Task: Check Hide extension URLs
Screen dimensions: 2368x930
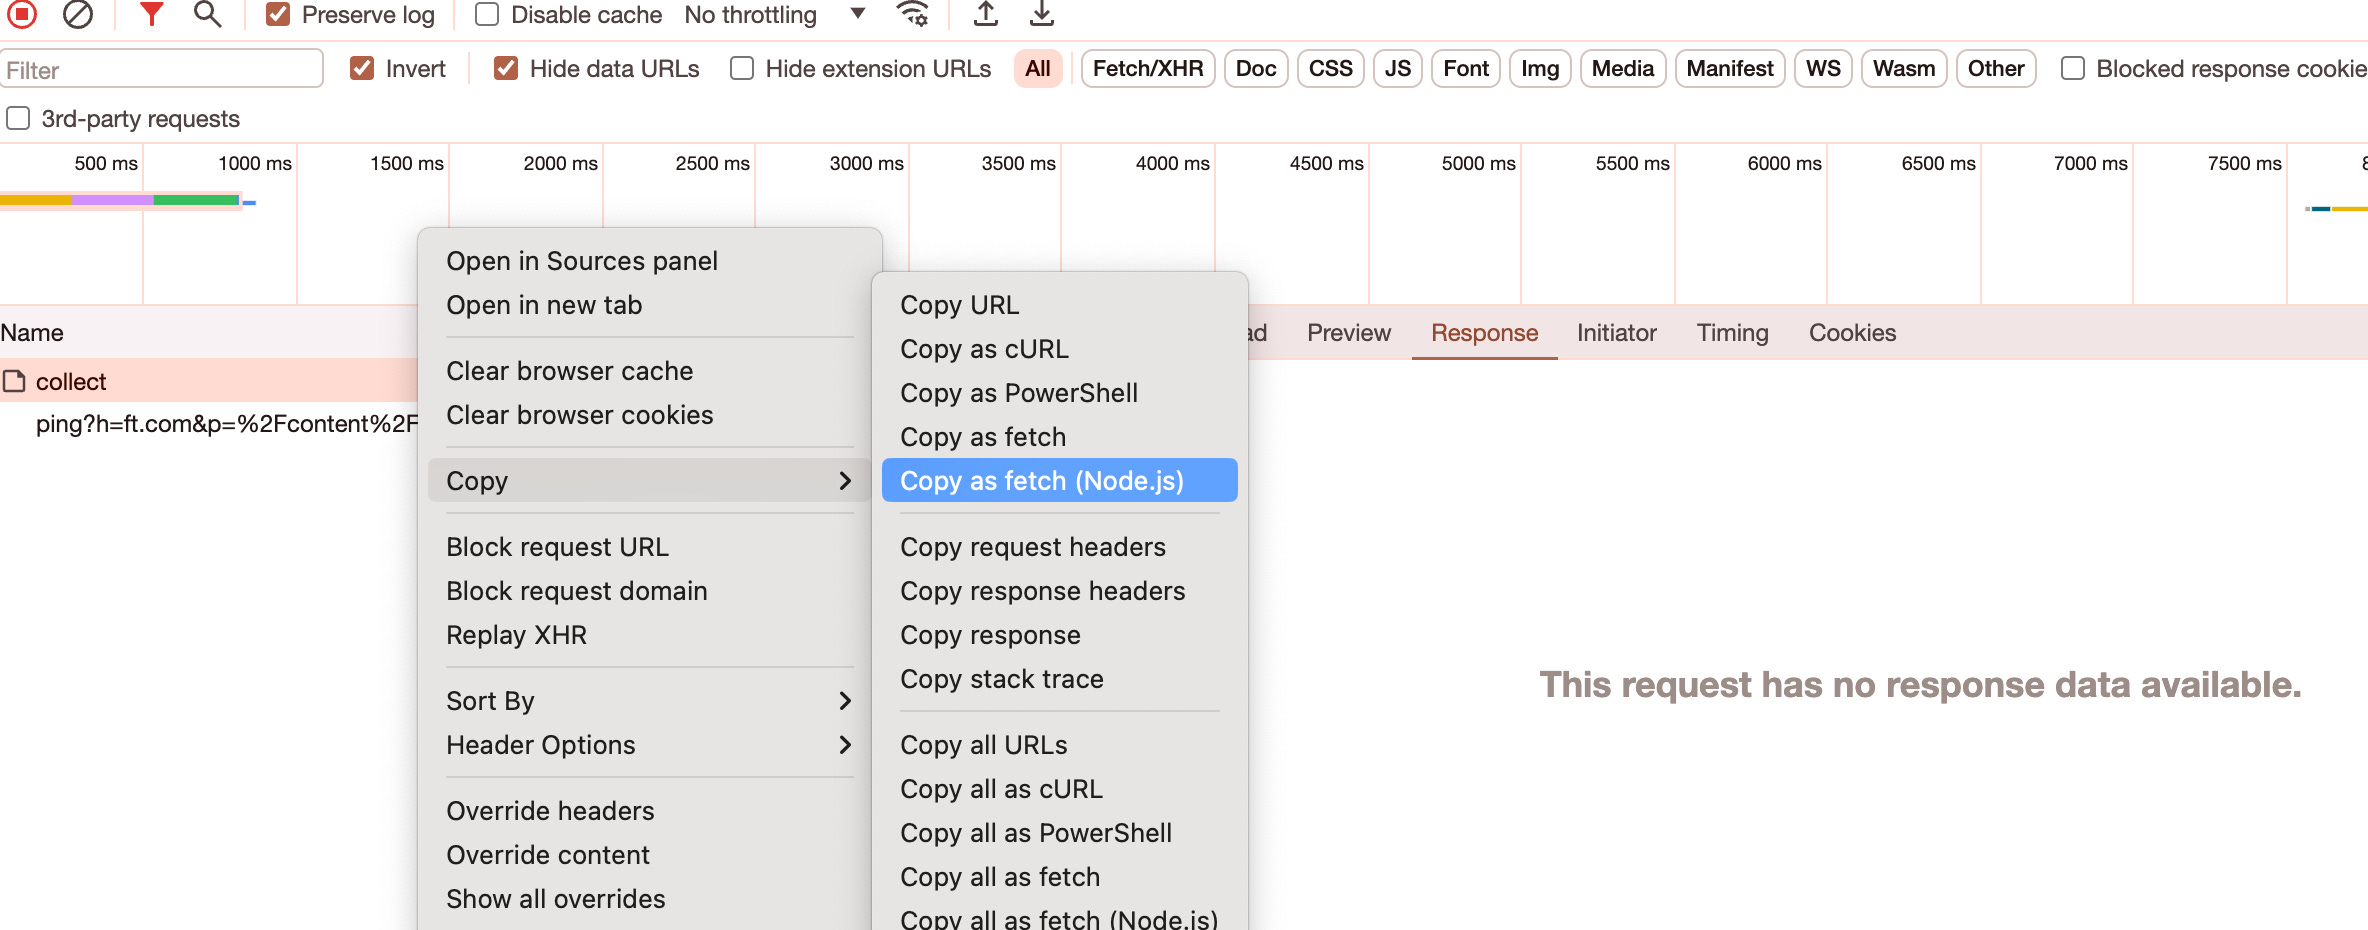Action: [x=742, y=69]
